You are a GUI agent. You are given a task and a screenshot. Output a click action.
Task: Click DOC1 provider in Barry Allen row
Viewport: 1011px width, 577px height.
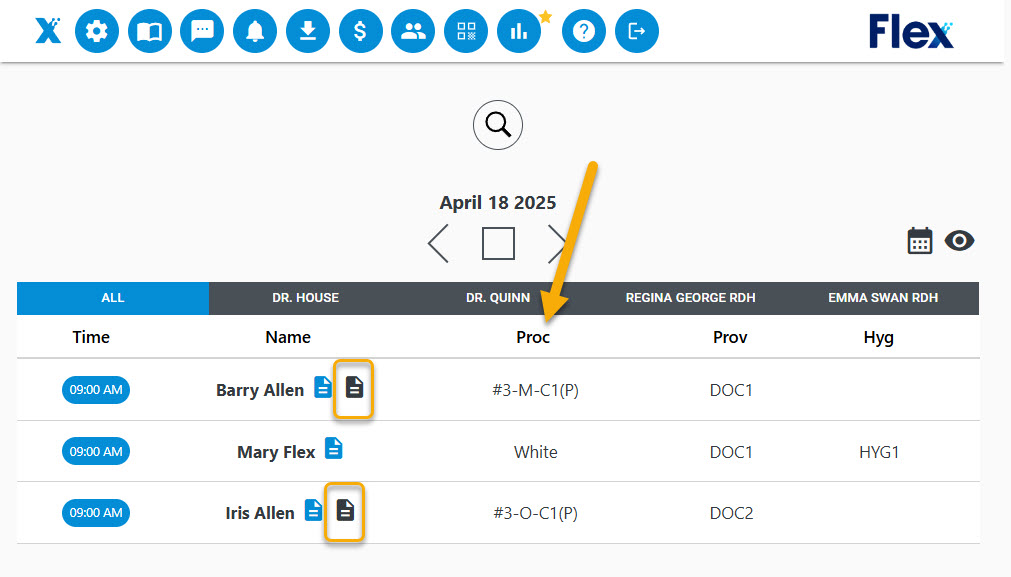[731, 390]
